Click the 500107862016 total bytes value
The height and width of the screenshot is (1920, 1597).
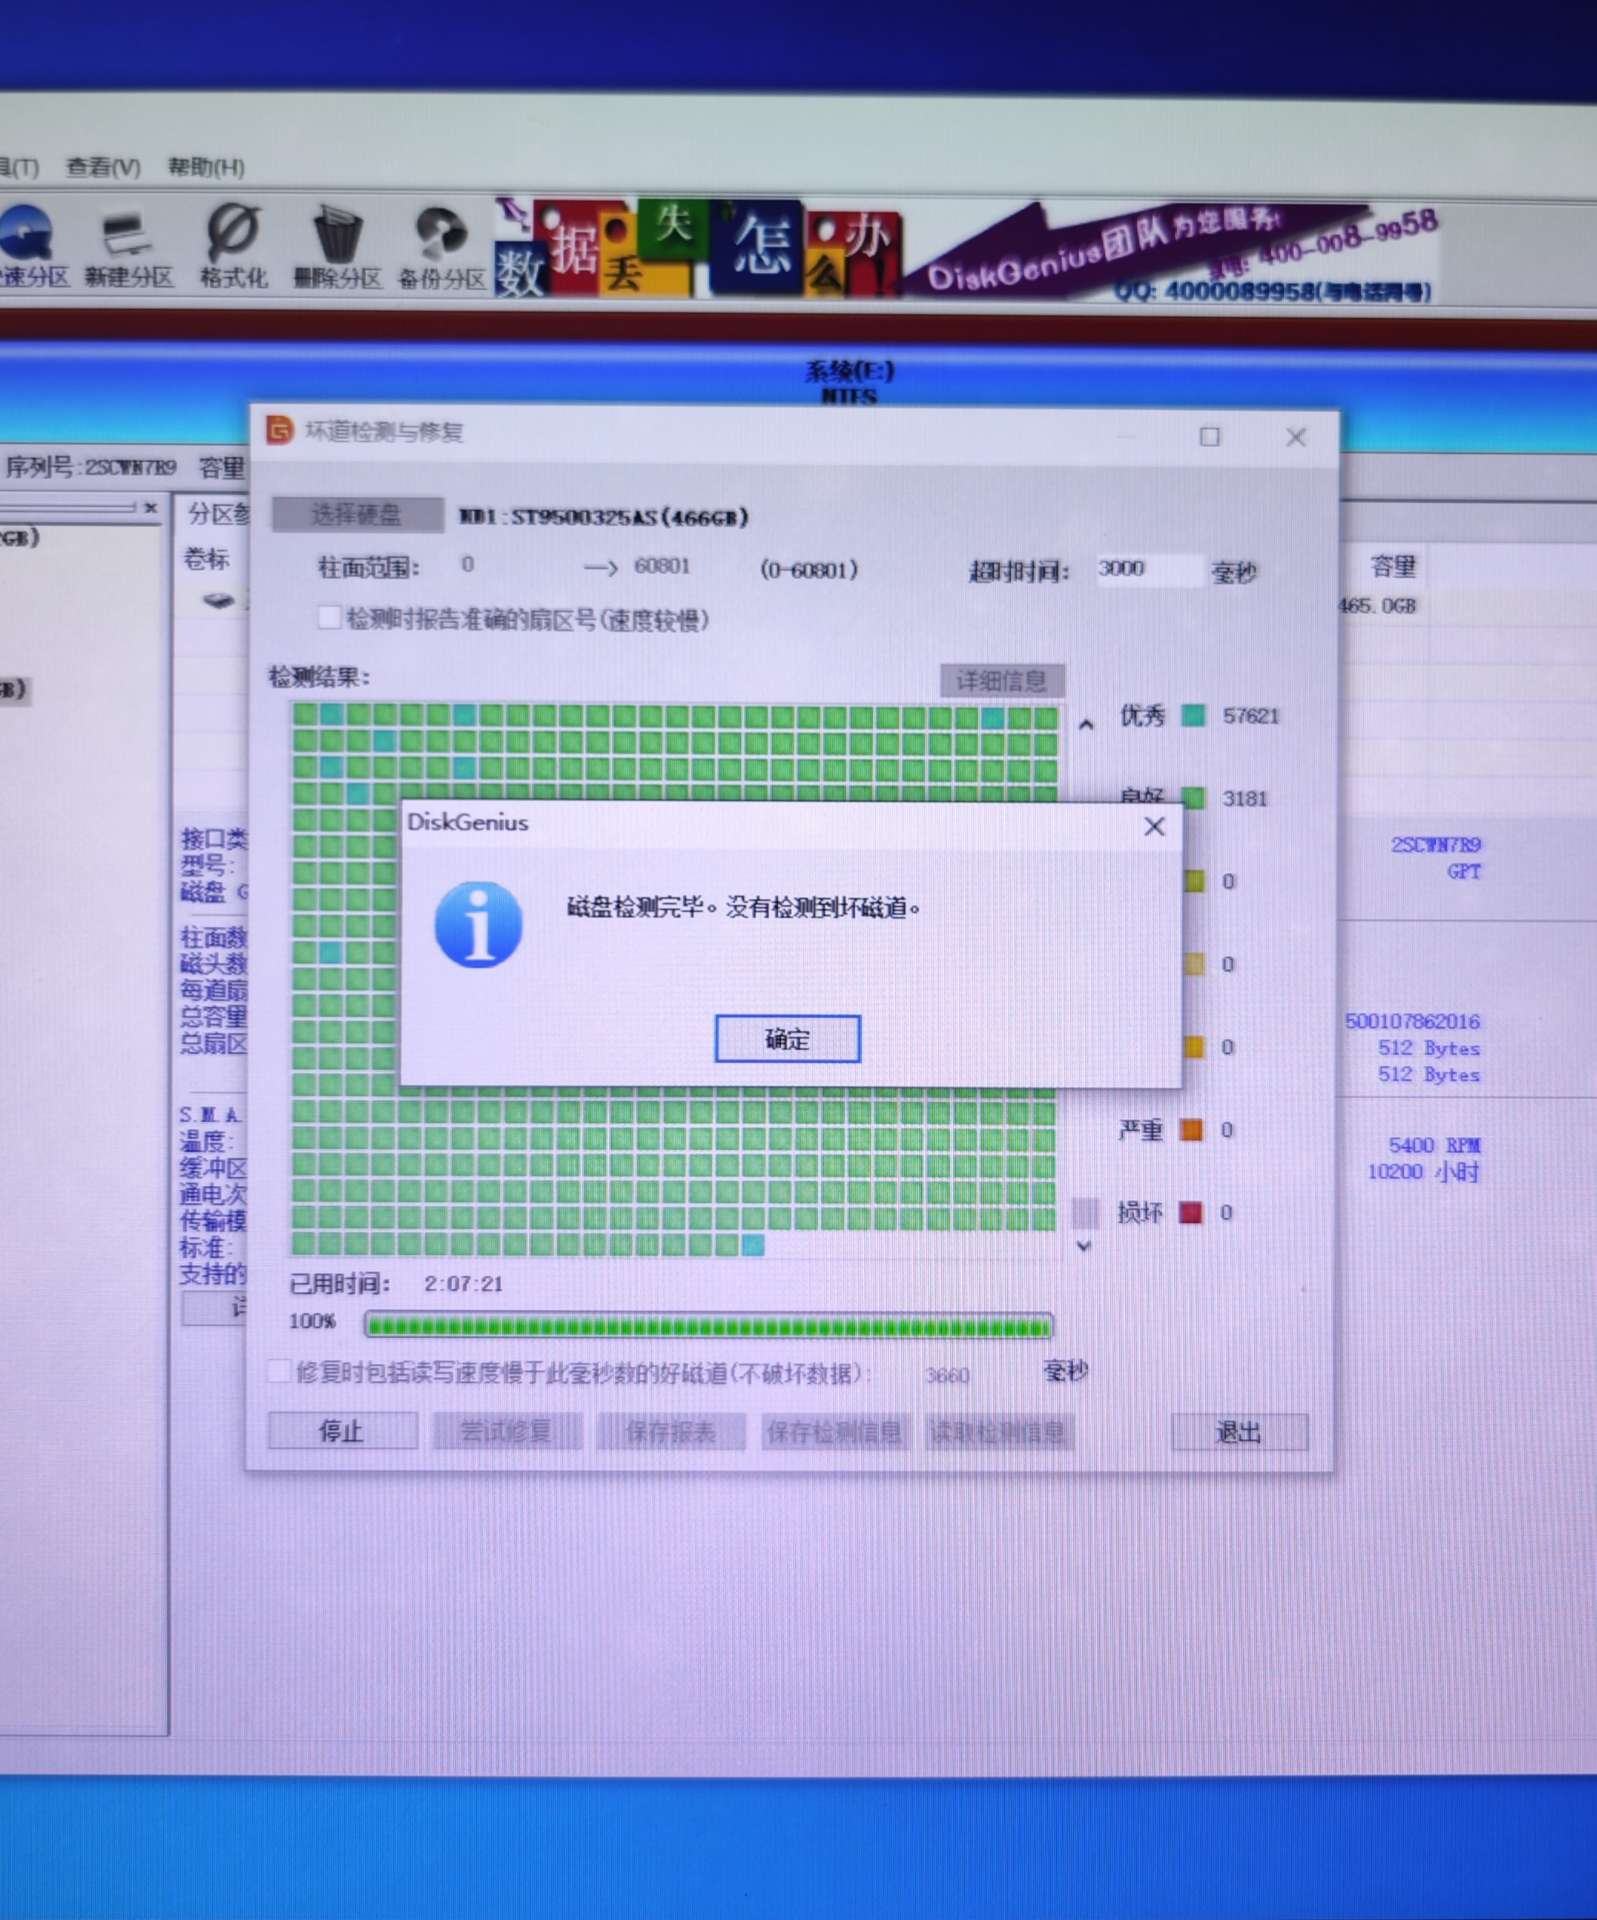coord(1412,1021)
